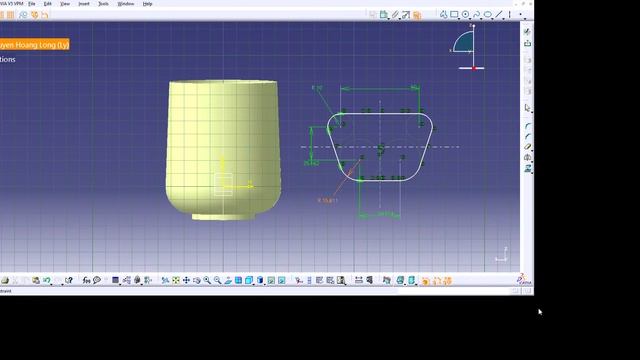
Task: Click the Exit workbench icon in right toolbar
Action: 527,43
